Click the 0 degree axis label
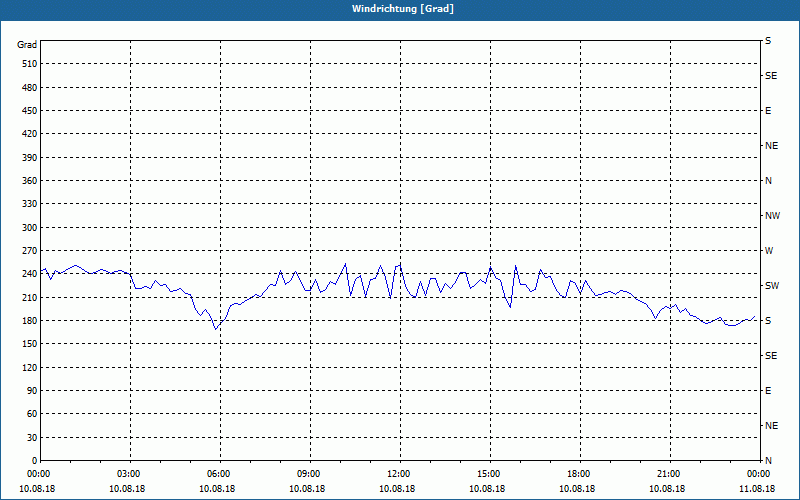Screen dimensions: 800x500 (35, 461)
